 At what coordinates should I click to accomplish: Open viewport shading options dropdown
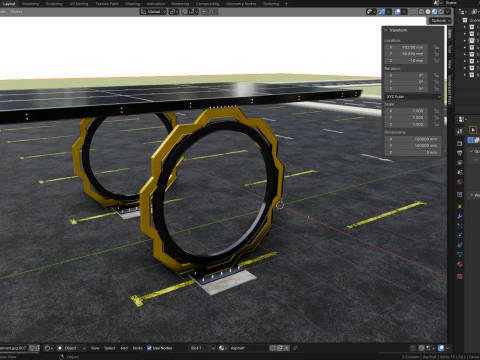[x=448, y=12]
